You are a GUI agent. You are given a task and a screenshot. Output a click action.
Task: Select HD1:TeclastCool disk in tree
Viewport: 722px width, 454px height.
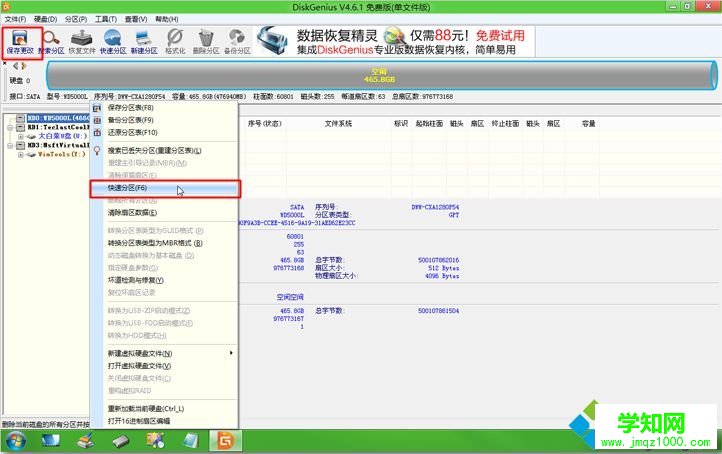[58, 128]
